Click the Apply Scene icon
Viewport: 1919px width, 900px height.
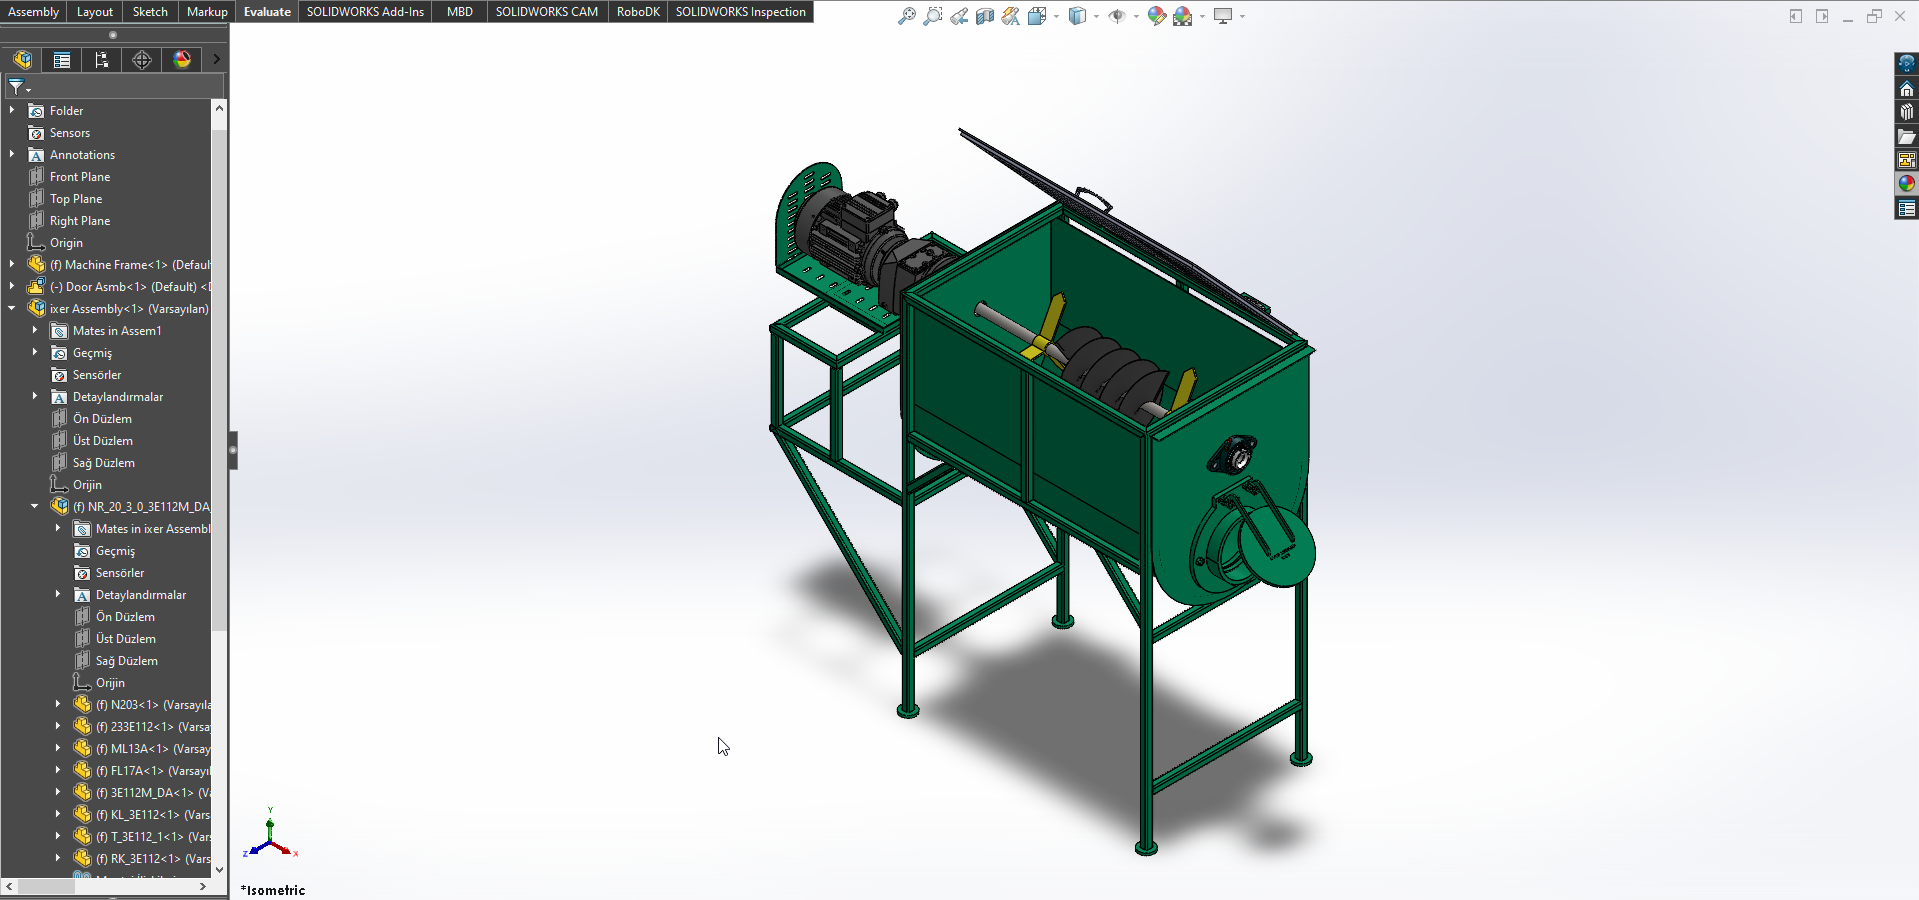pyautogui.click(x=1183, y=16)
